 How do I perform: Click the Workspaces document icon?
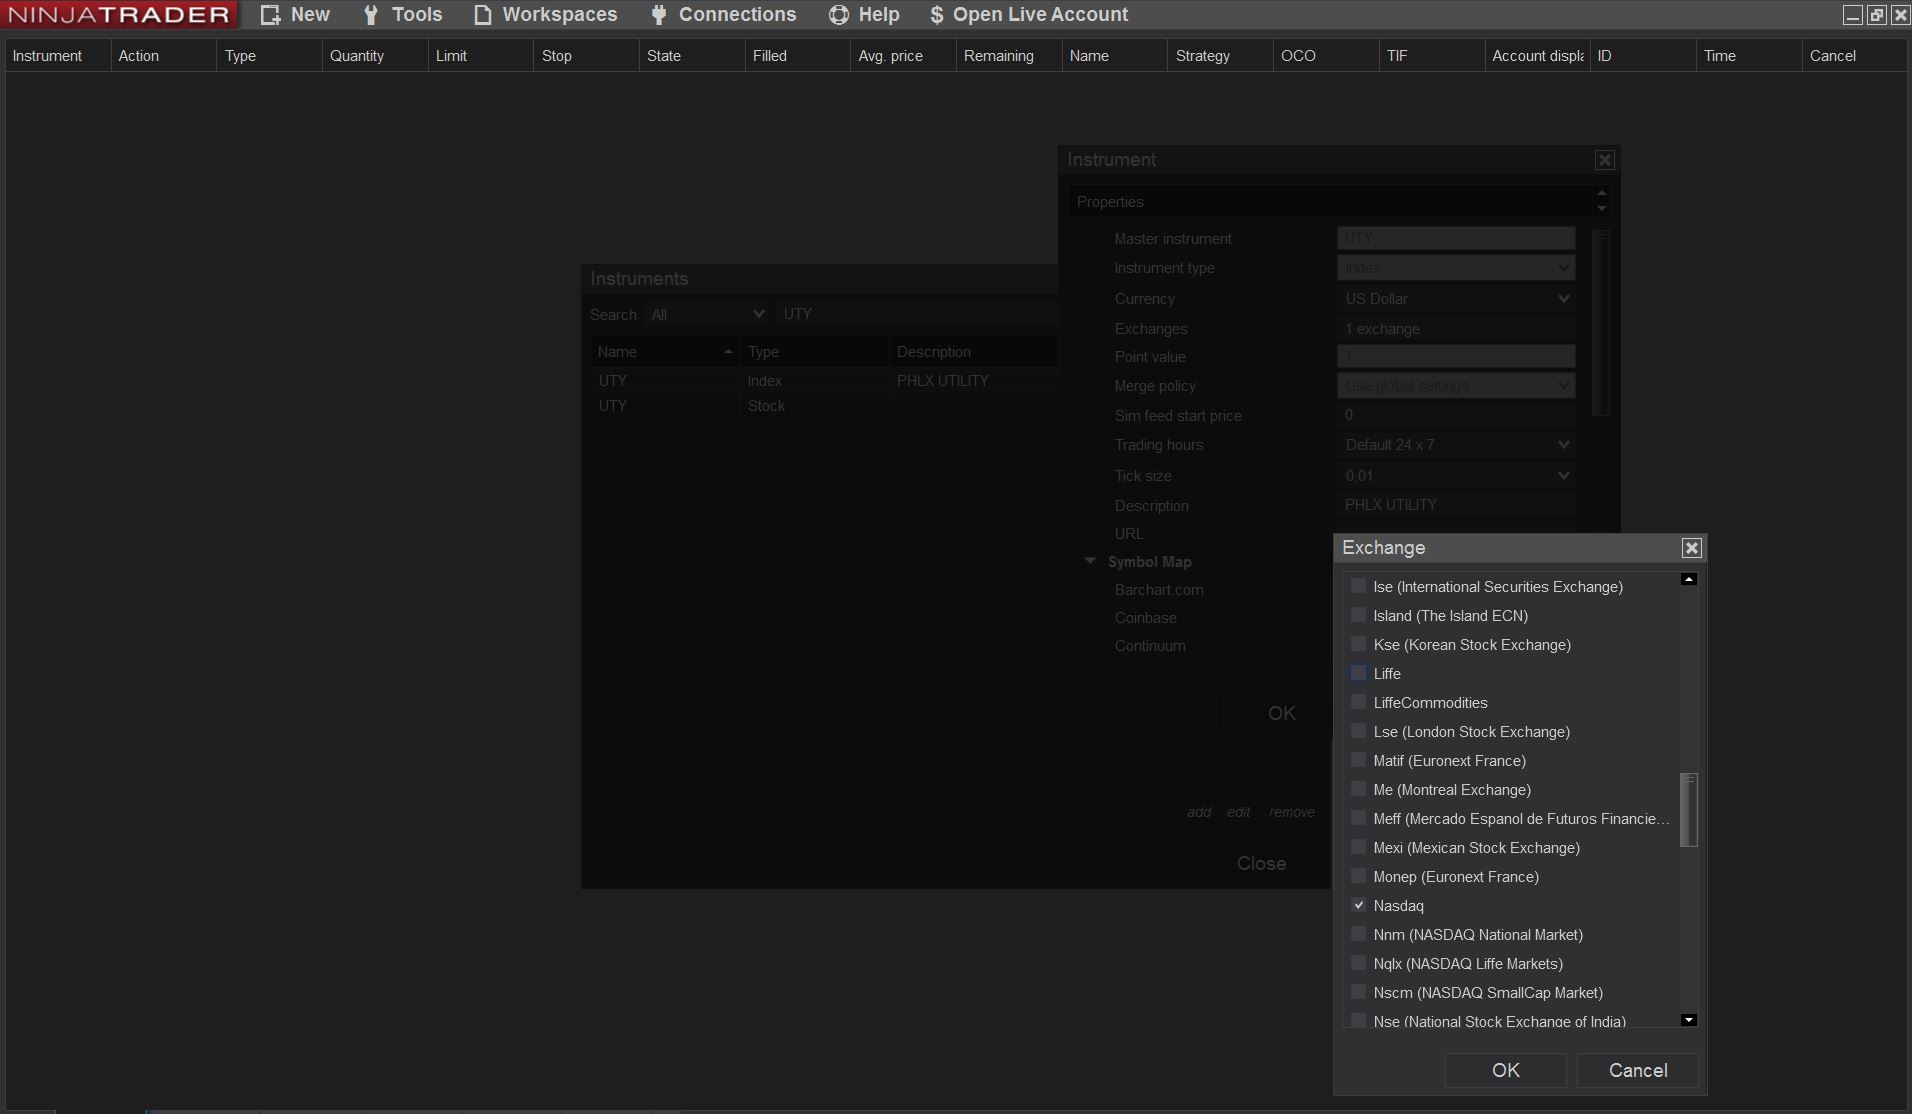click(x=483, y=15)
